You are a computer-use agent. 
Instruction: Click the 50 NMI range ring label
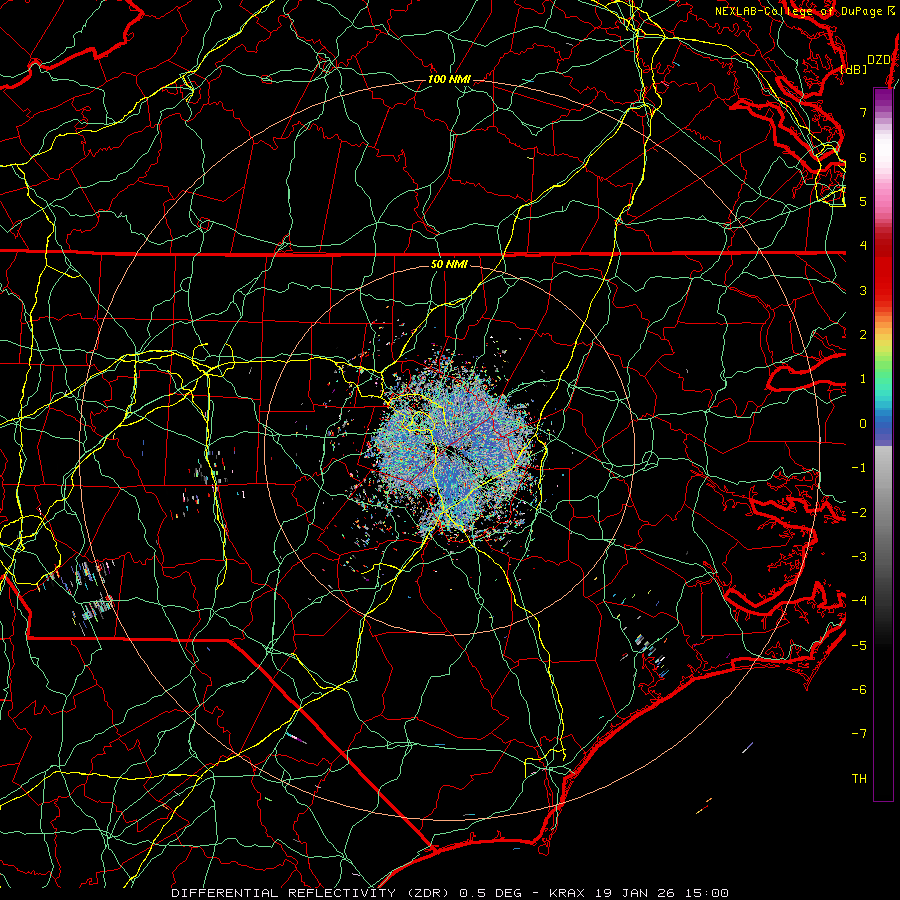[449, 265]
